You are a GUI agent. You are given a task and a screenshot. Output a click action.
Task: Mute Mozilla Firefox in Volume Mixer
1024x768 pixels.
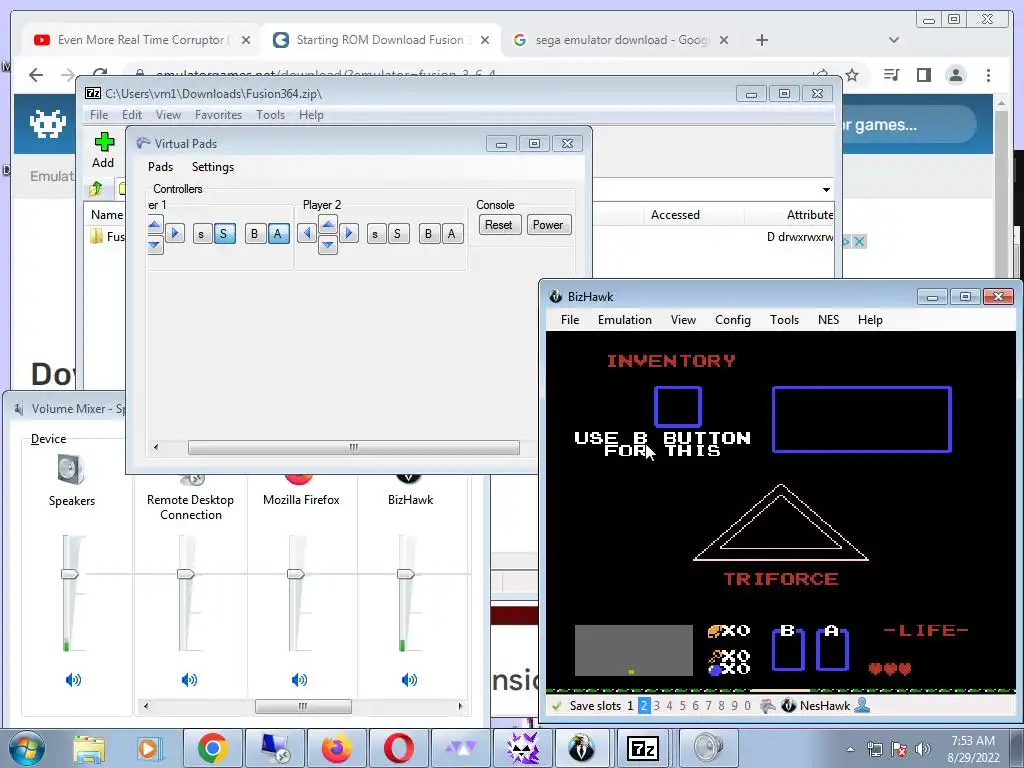[299, 680]
